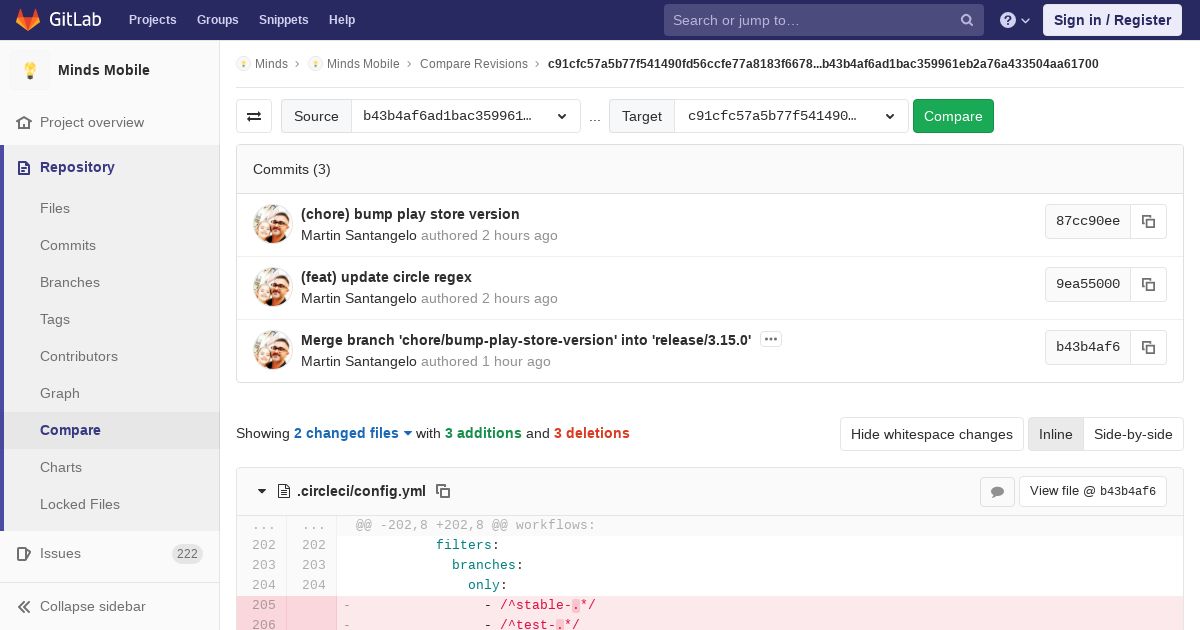Toggle comments with the speech bubble icon
Image resolution: width=1200 pixels, height=630 pixels.
[x=997, y=491]
